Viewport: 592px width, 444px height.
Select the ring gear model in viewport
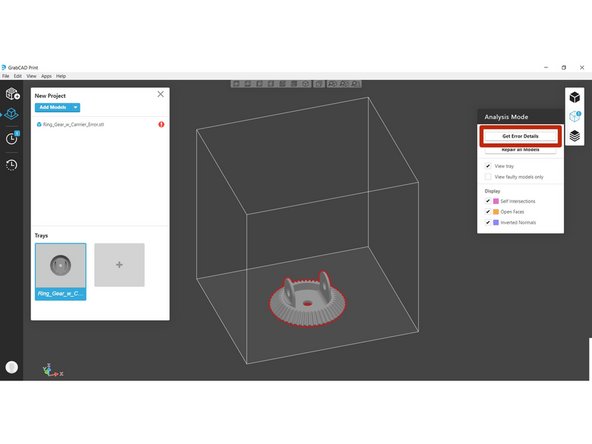click(307, 300)
